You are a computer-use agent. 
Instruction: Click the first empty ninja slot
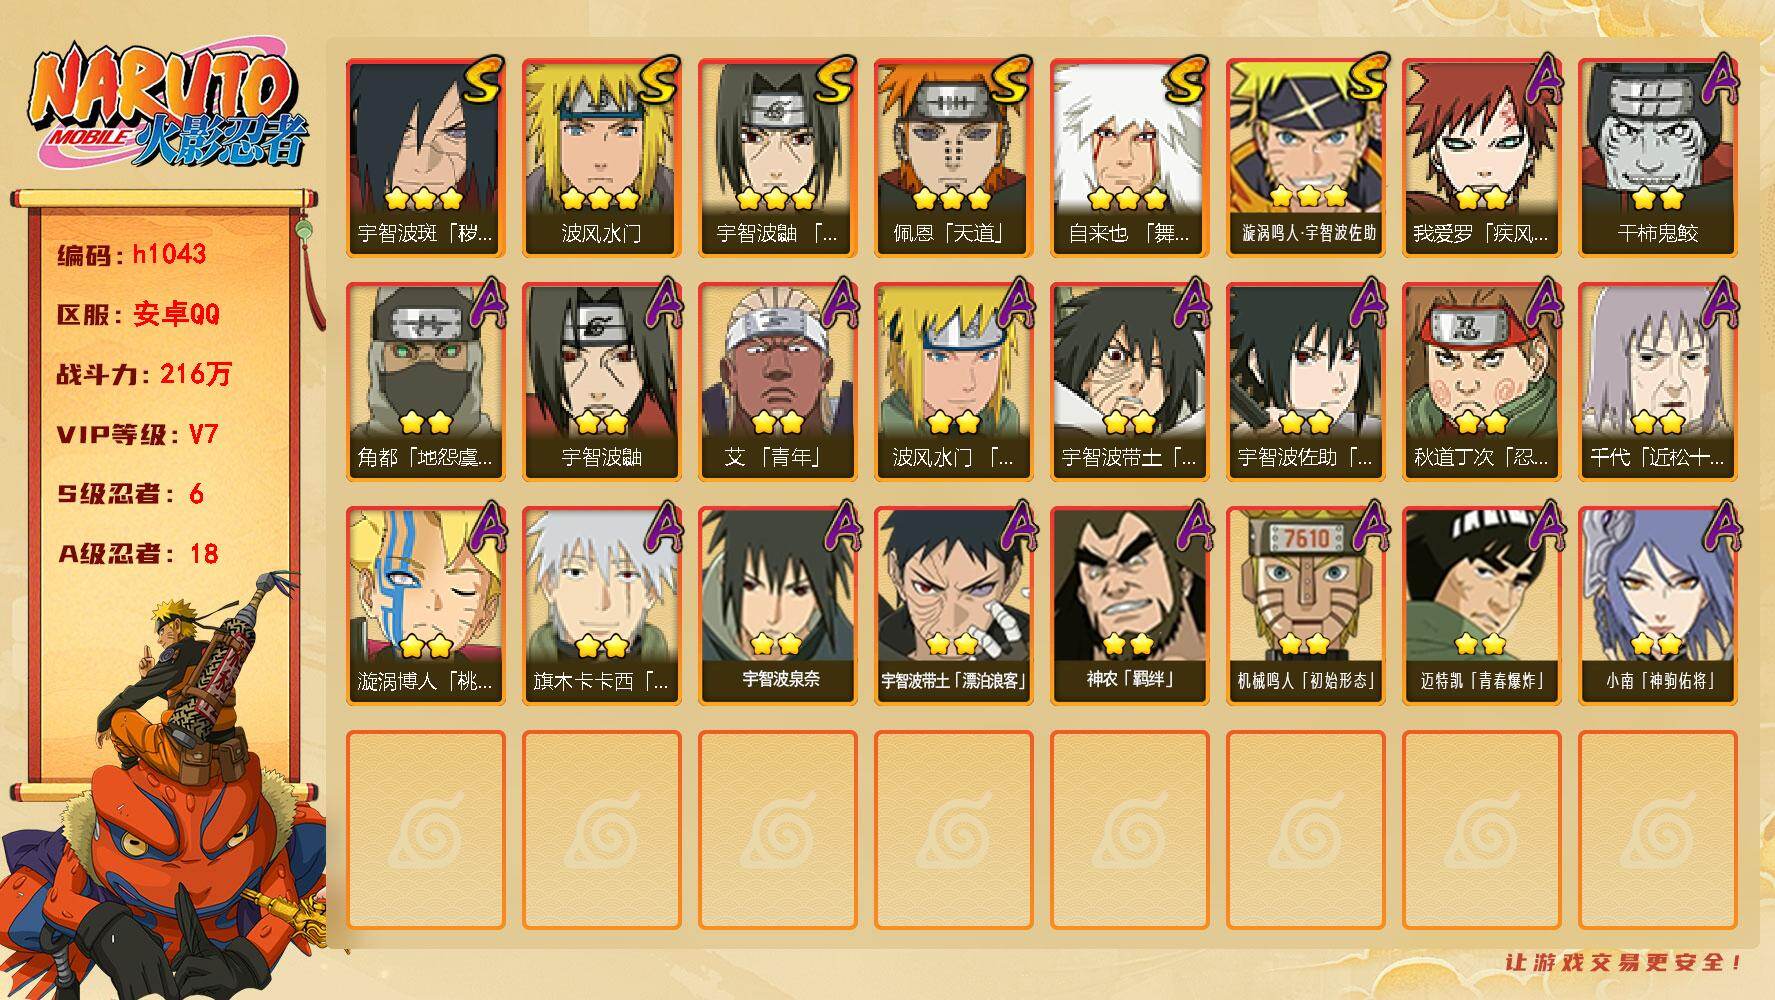coord(425,830)
